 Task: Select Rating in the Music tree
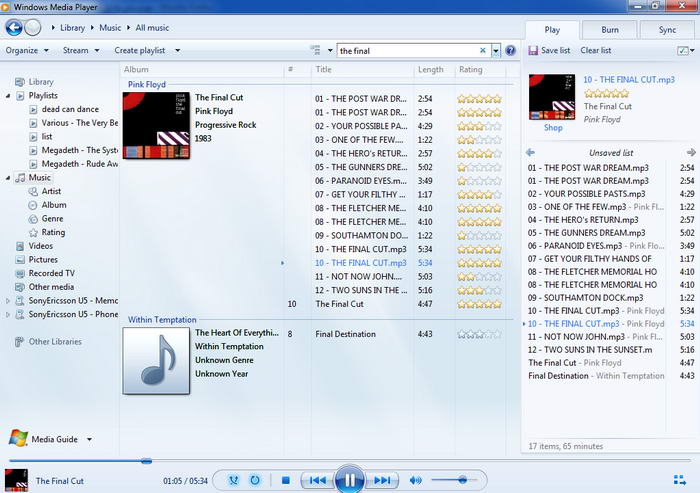[x=53, y=232]
